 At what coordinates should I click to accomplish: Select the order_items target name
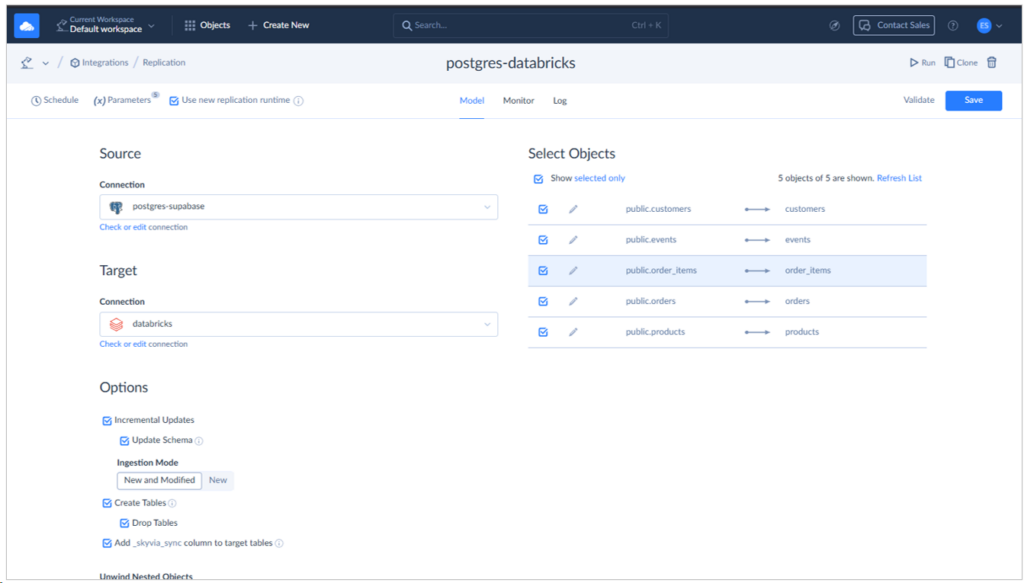tap(808, 270)
